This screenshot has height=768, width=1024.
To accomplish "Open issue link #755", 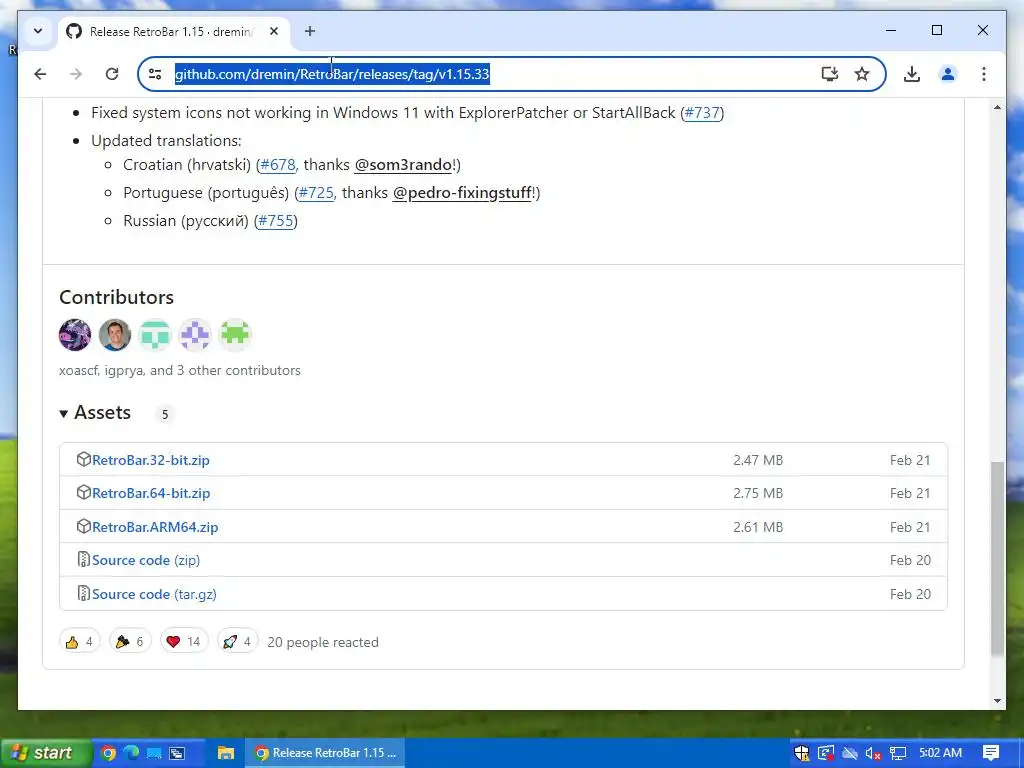I will point(276,221).
